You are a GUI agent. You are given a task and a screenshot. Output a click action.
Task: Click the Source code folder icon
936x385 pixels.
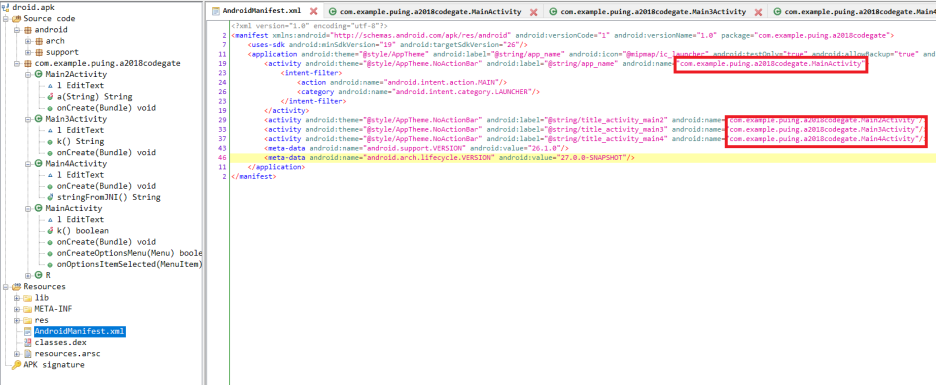[16, 19]
